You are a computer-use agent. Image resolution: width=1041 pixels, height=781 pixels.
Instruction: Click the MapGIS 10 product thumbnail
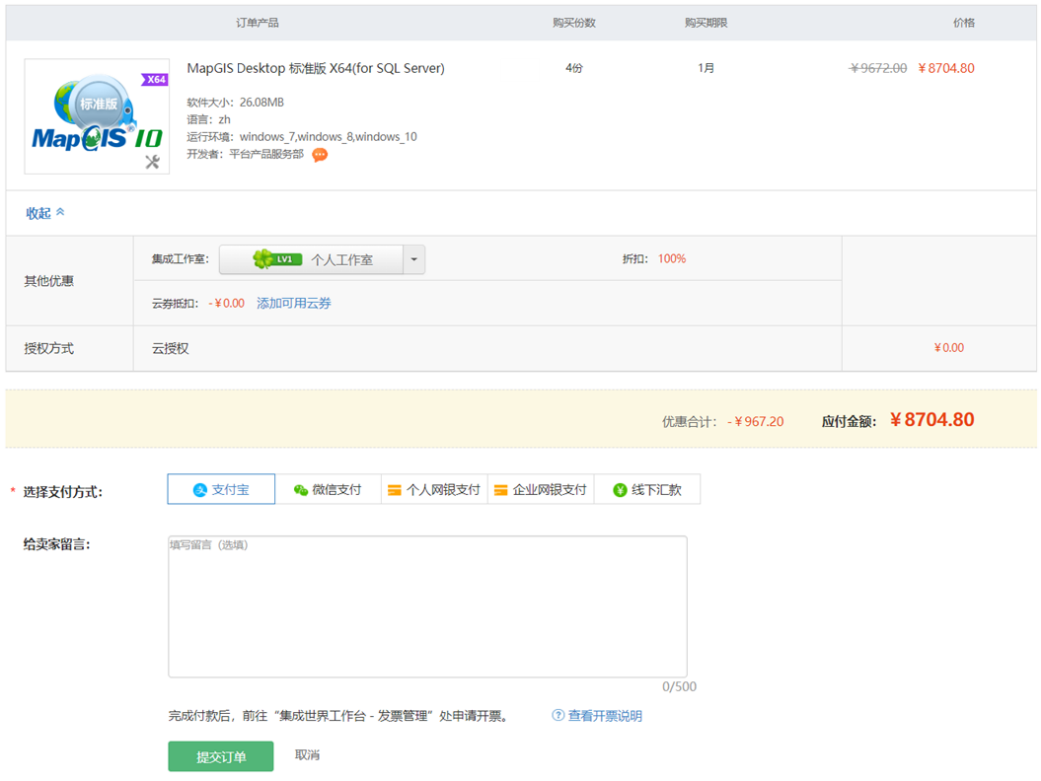click(x=97, y=116)
